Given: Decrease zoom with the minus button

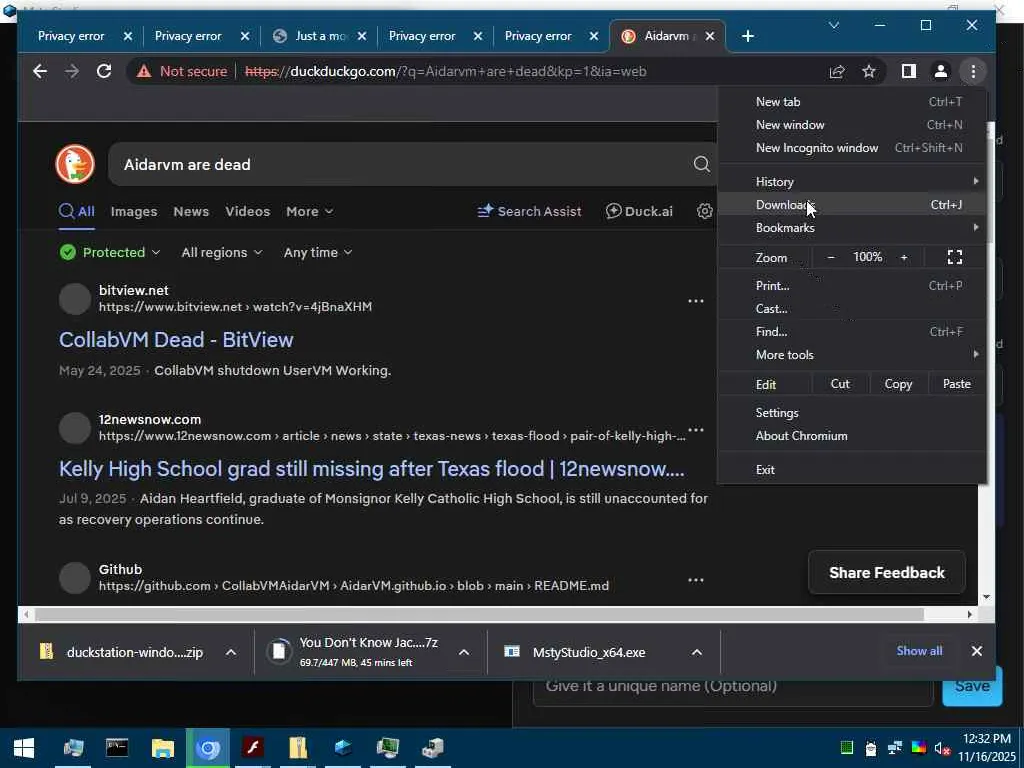Looking at the screenshot, I should (831, 257).
